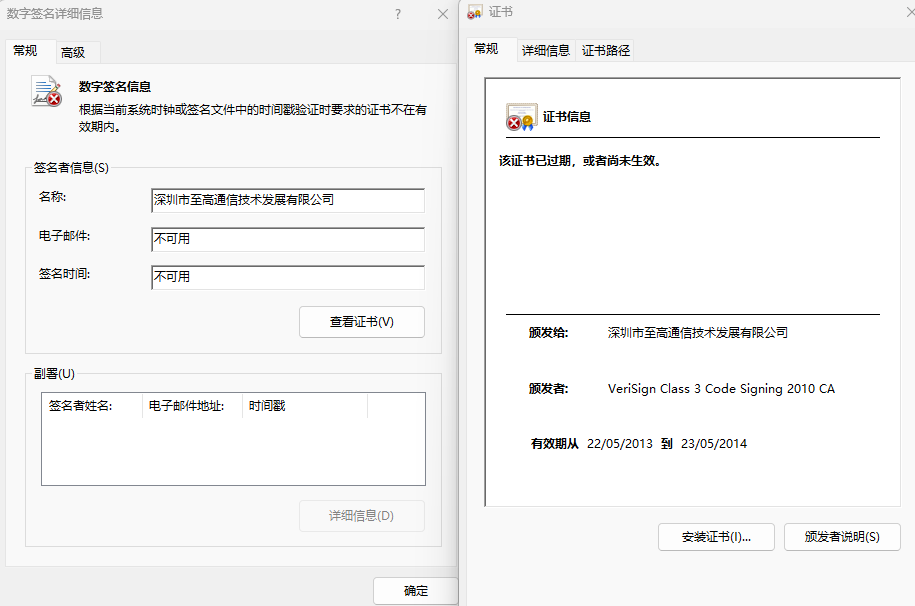Screen dimensions: 915x606
Task: Click the 数字签名信息 heading
Action: click(115, 87)
